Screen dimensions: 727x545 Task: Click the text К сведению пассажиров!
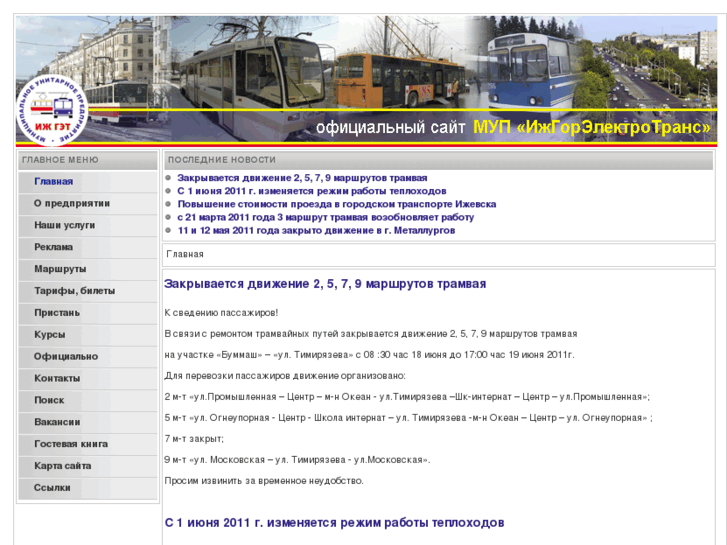pyautogui.click(x=221, y=313)
